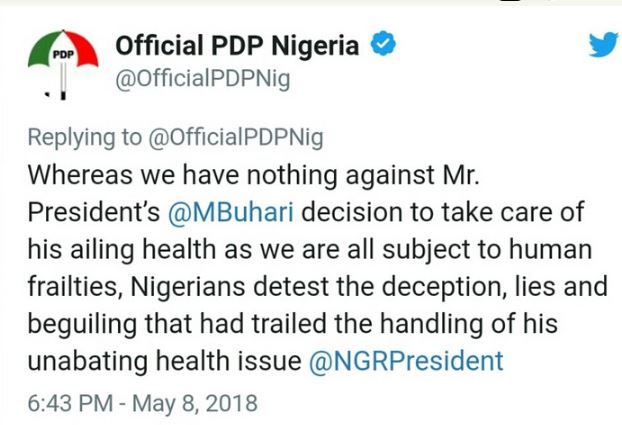Click the word "beguiling" in the tweet

(x=74, y=323)
